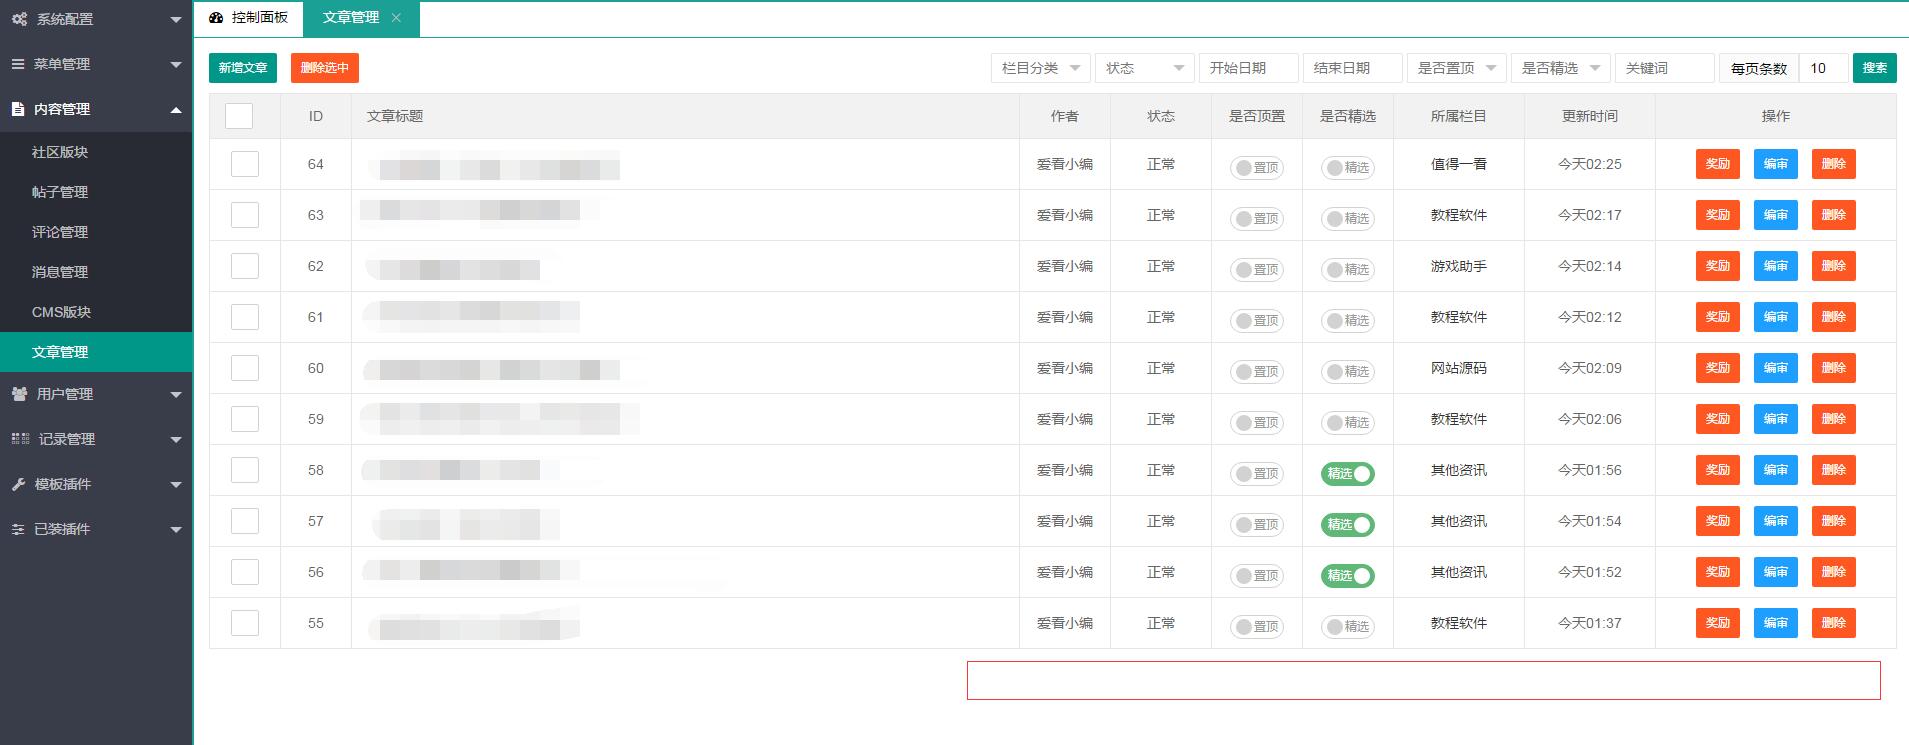Open 帖子管理 in the sidebar
This screenshot has height=745, width=1909.
pos(96,192)
